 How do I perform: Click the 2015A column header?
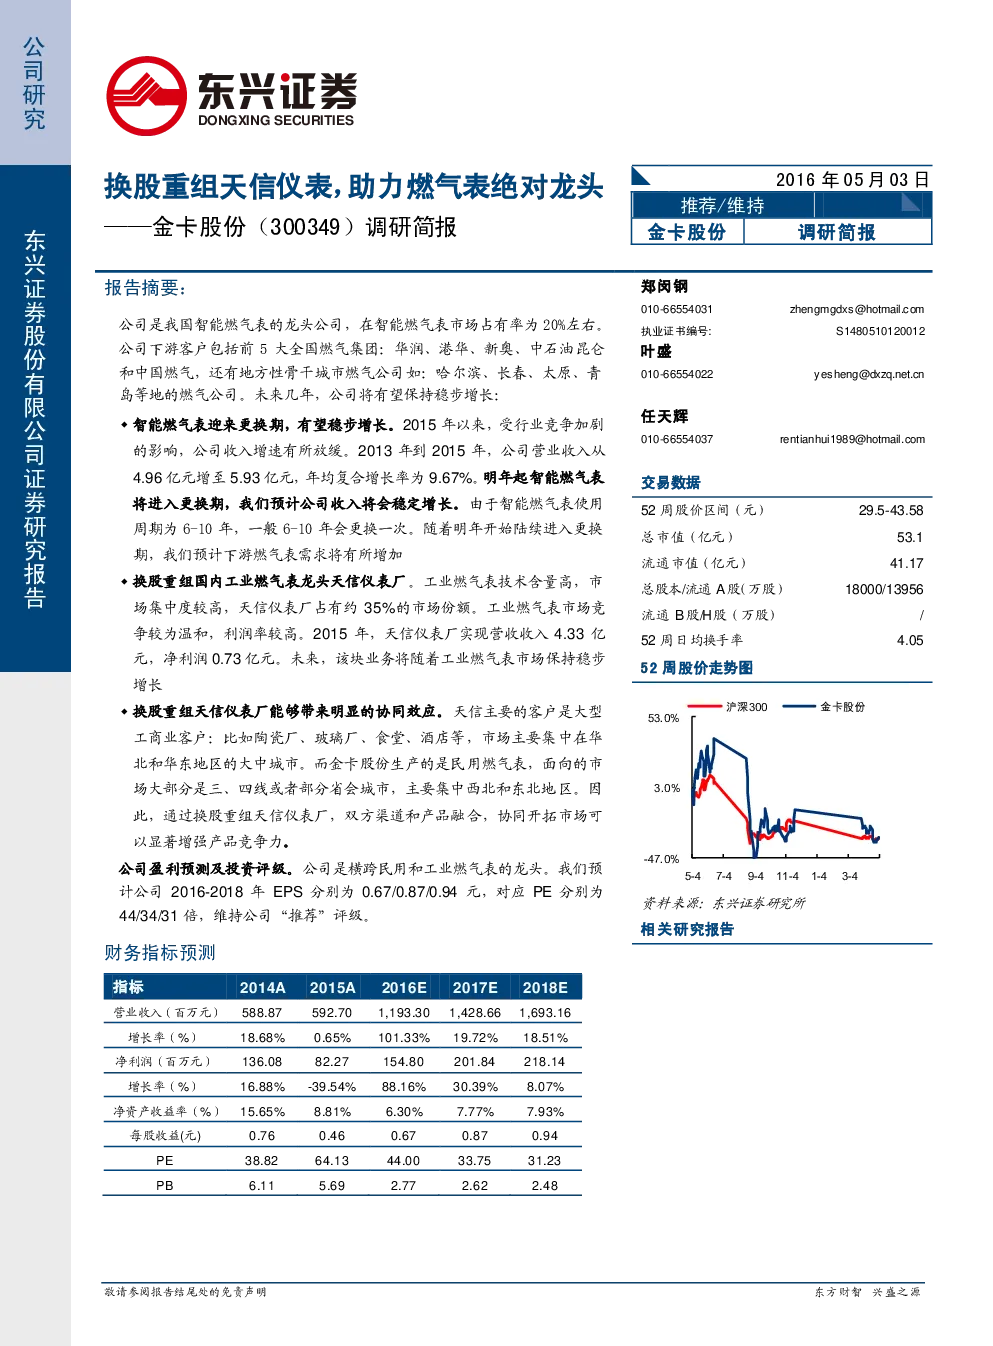click(x=332, y=987)
